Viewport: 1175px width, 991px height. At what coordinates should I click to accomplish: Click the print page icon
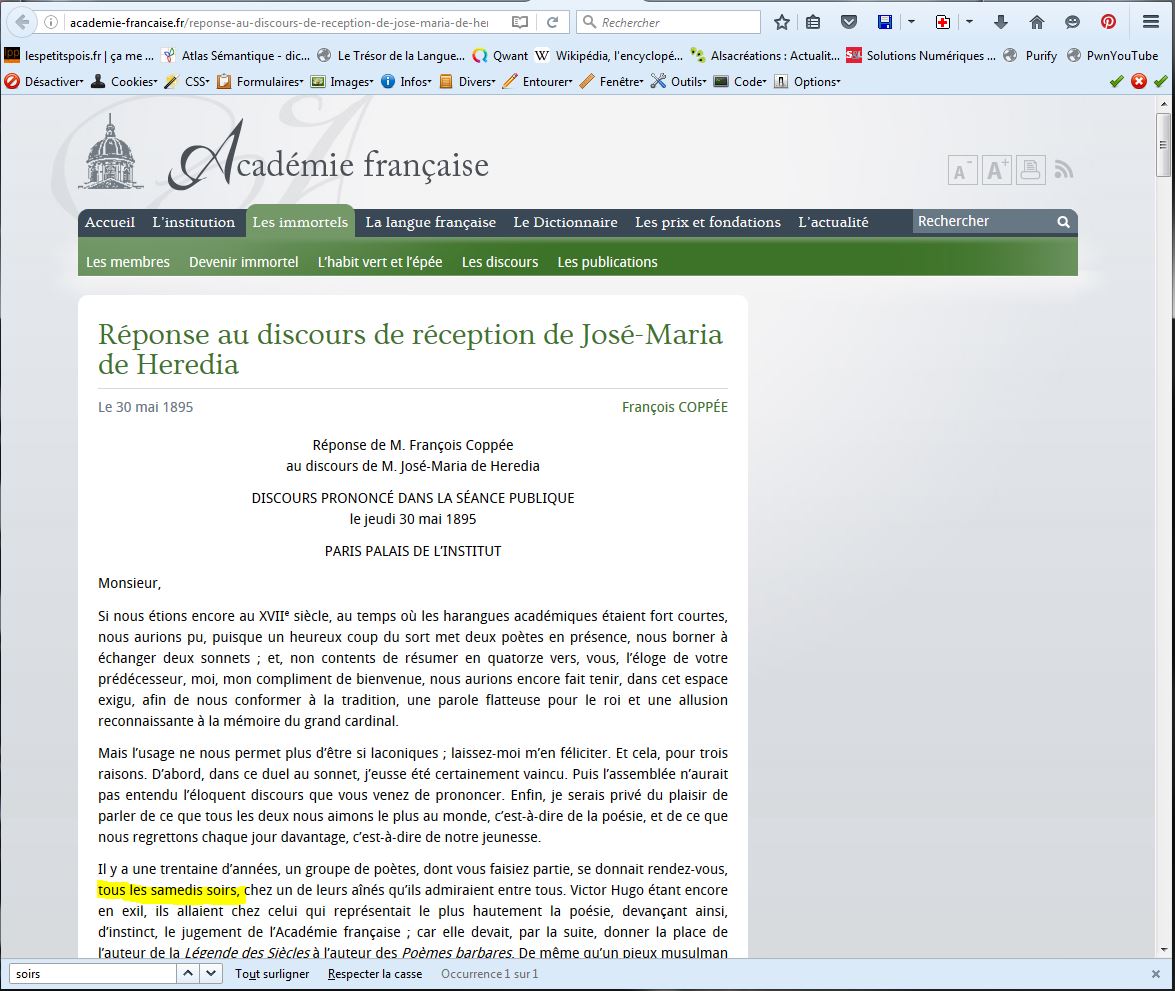pos(1030,170)
